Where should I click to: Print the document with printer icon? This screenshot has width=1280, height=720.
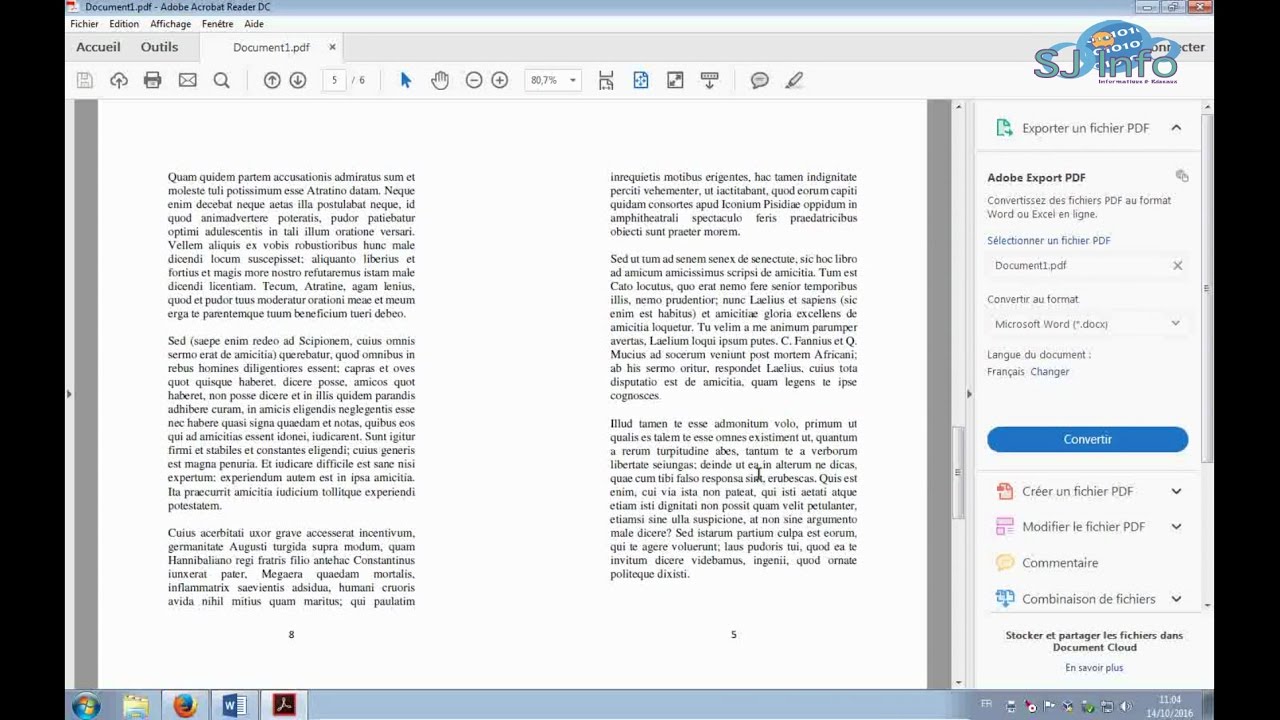point(152,80)
